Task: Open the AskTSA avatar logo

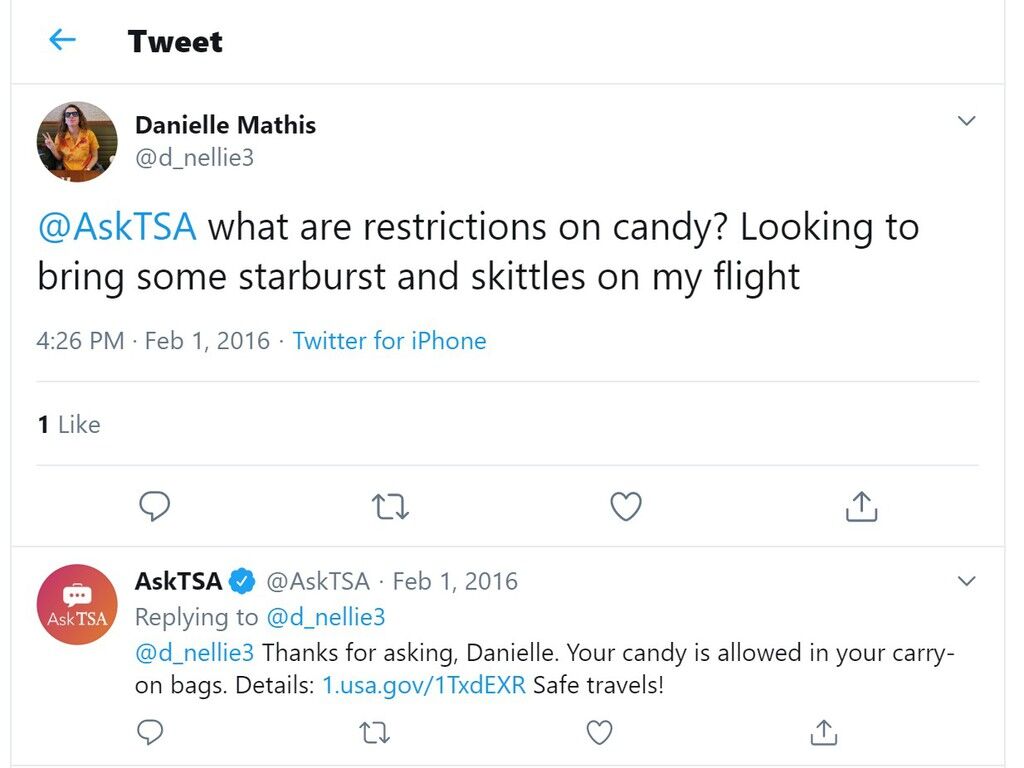Action: (x=77, y=605)
